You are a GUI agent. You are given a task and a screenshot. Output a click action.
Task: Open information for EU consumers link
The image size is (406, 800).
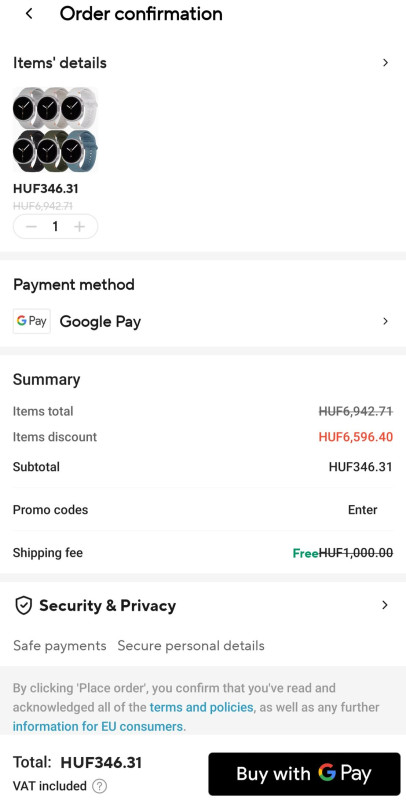(97, 726)
